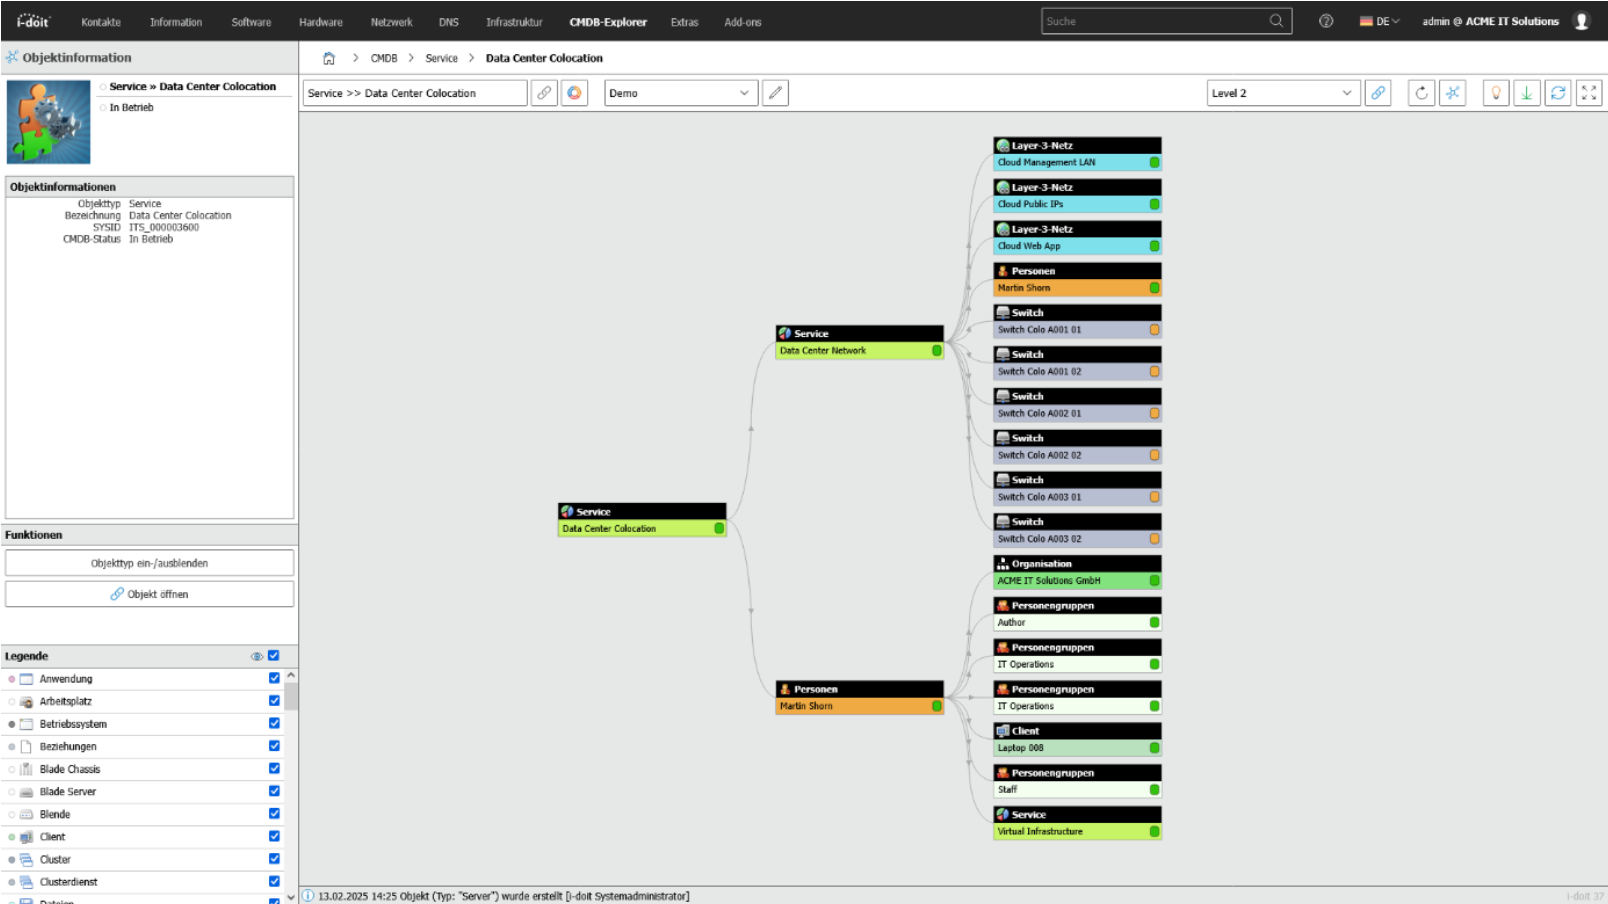The height and width of the screenshot is (904, 1608).
Task: Expand the Objektinformationen panel header
Action: coord(148,187)
